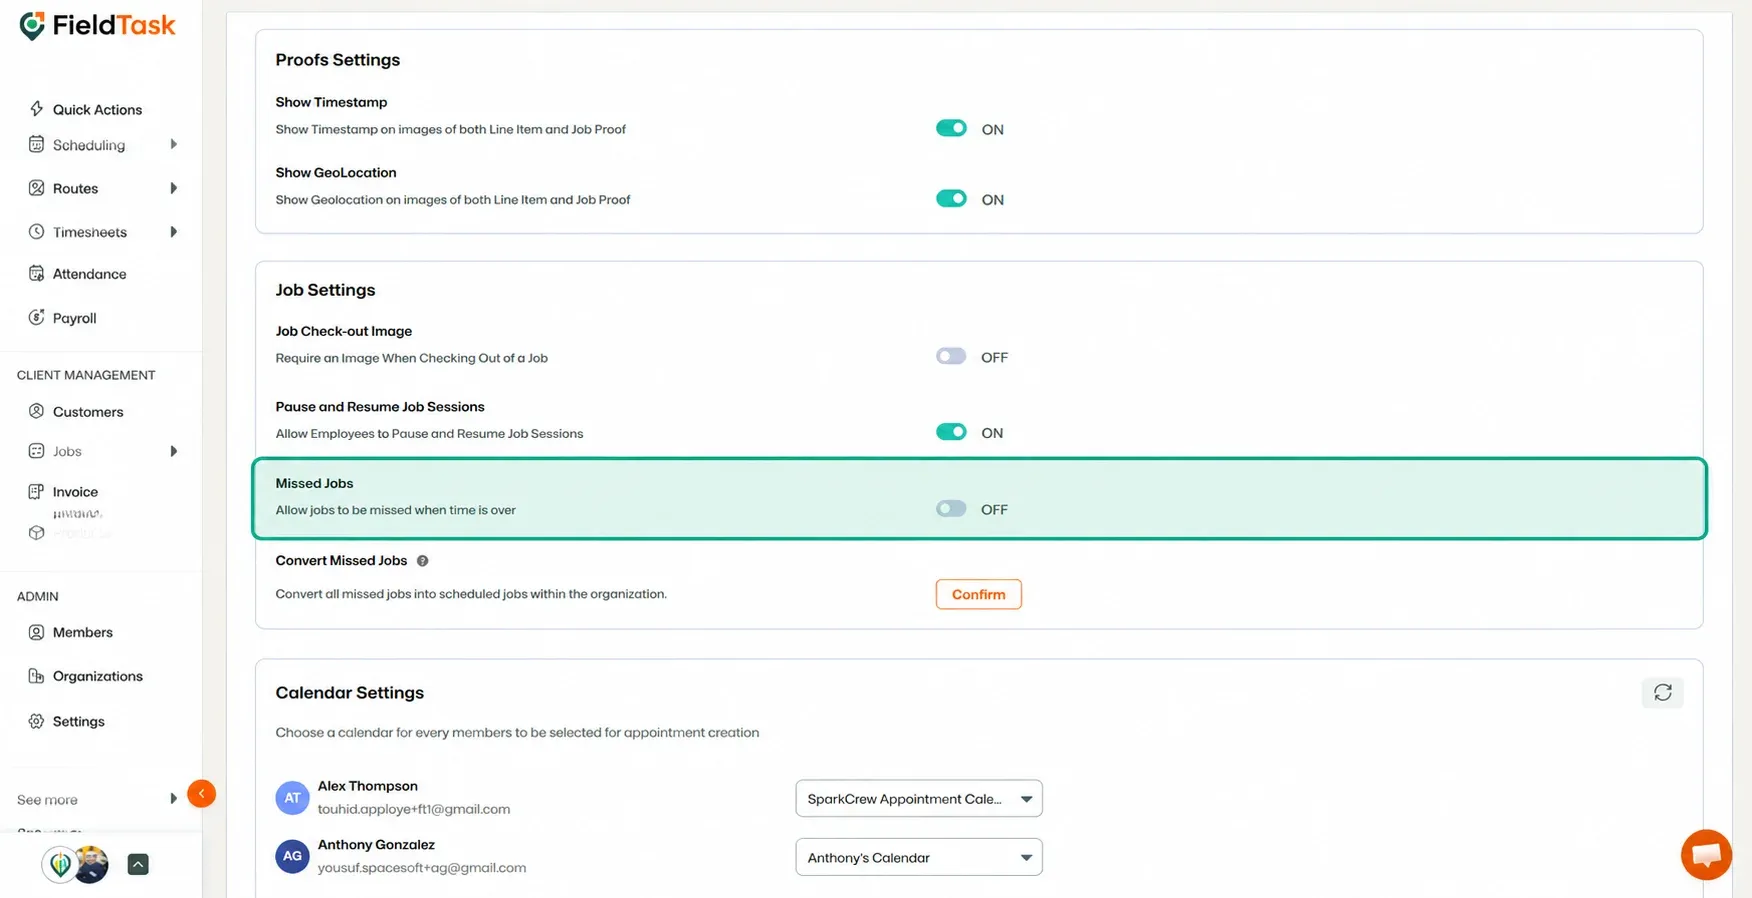Open Customers under Client Management
The height and width of the screenshot is (898, 1752).
(88, 412)
